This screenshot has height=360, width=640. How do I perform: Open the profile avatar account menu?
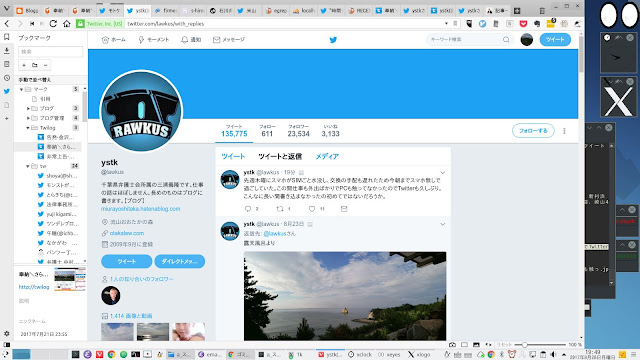527,40
